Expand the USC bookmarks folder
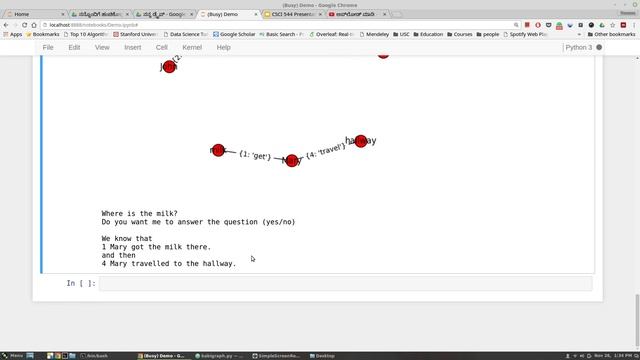This screenshot has width=640, height=360. (401, 34)
